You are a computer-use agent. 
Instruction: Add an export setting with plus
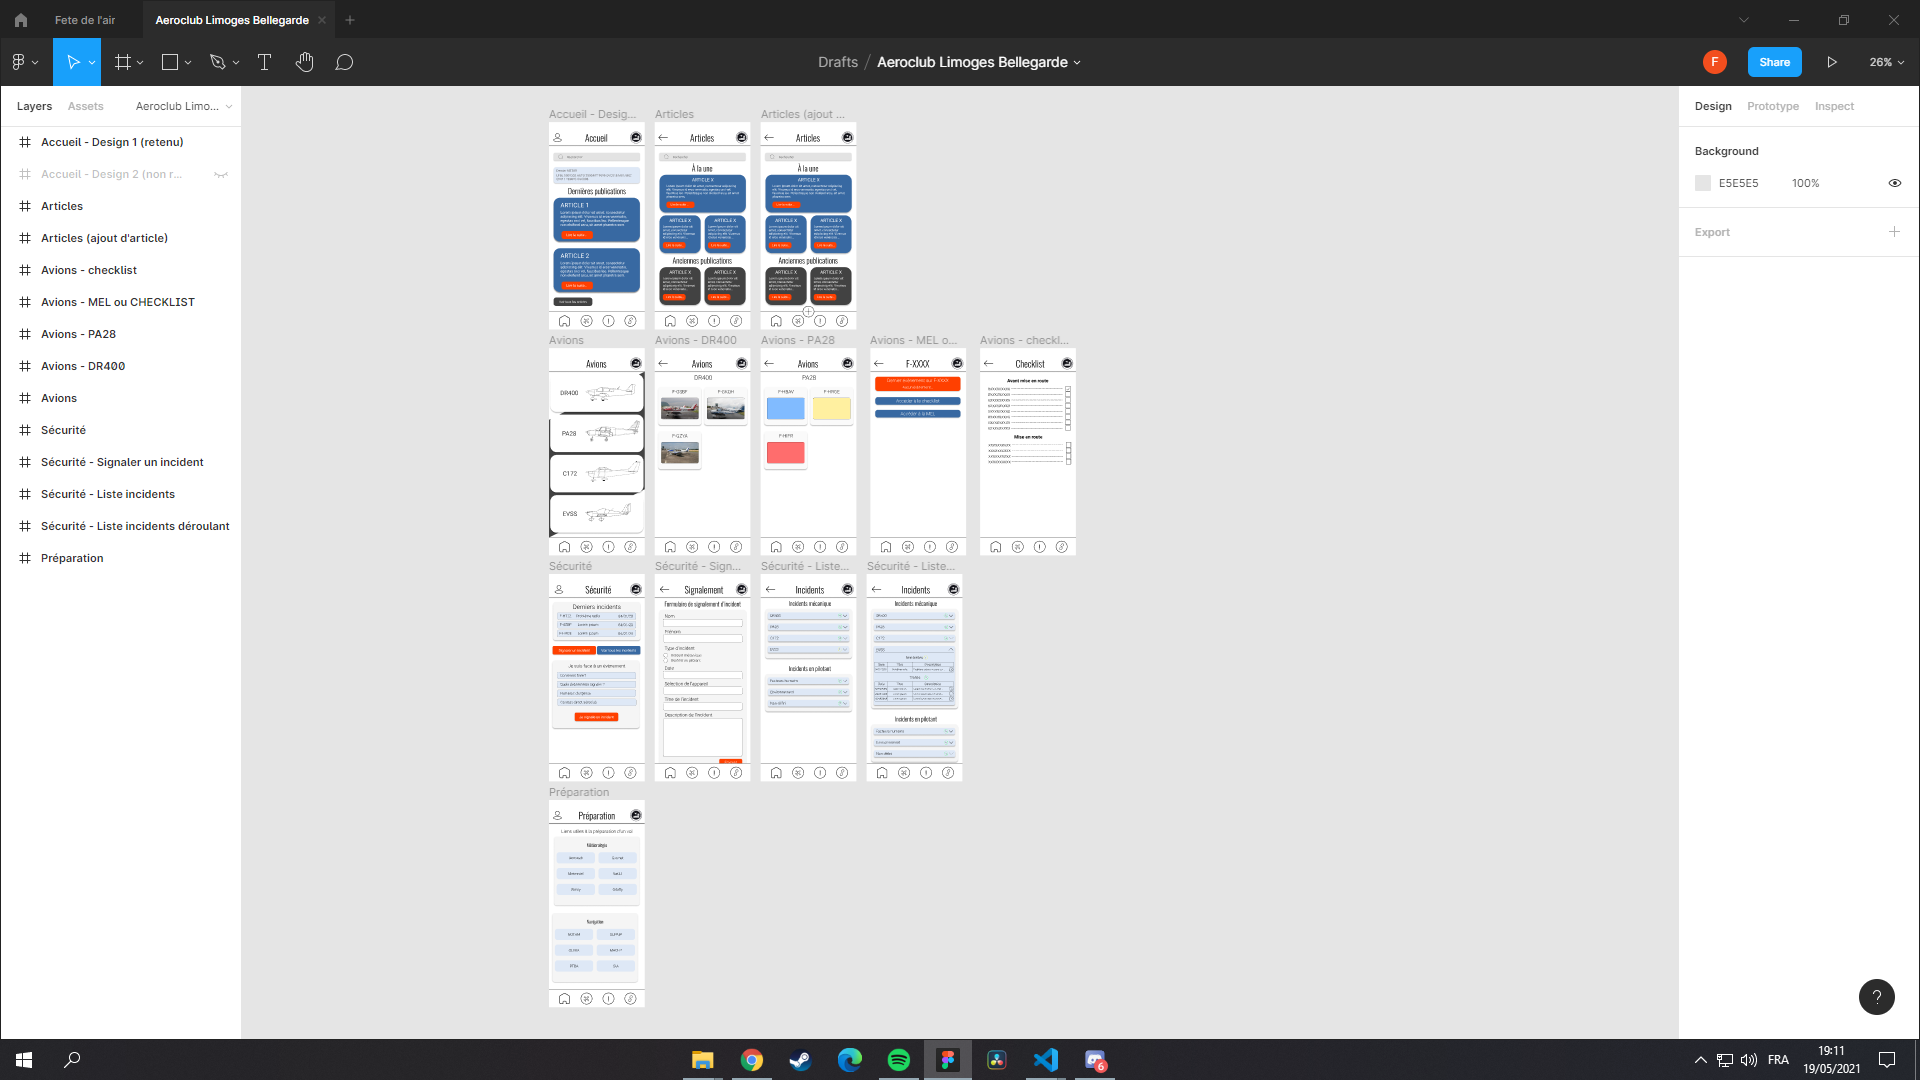click(1894, 232)
